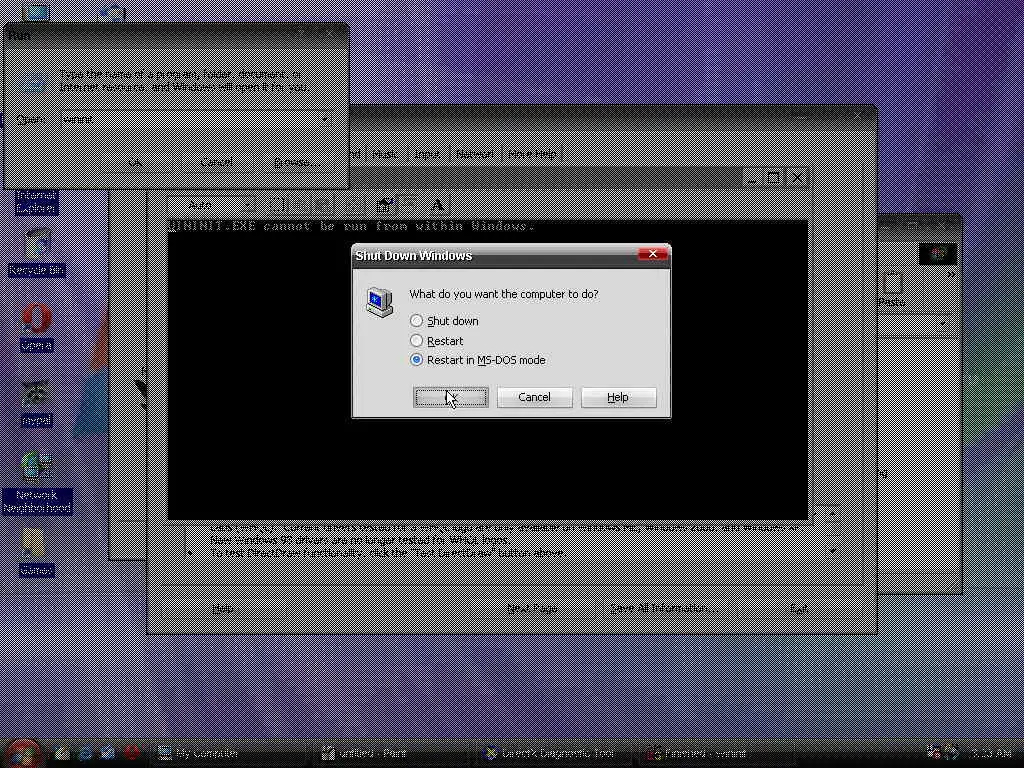Click the system tray clock
The image size is (1024, 768).
991,754
